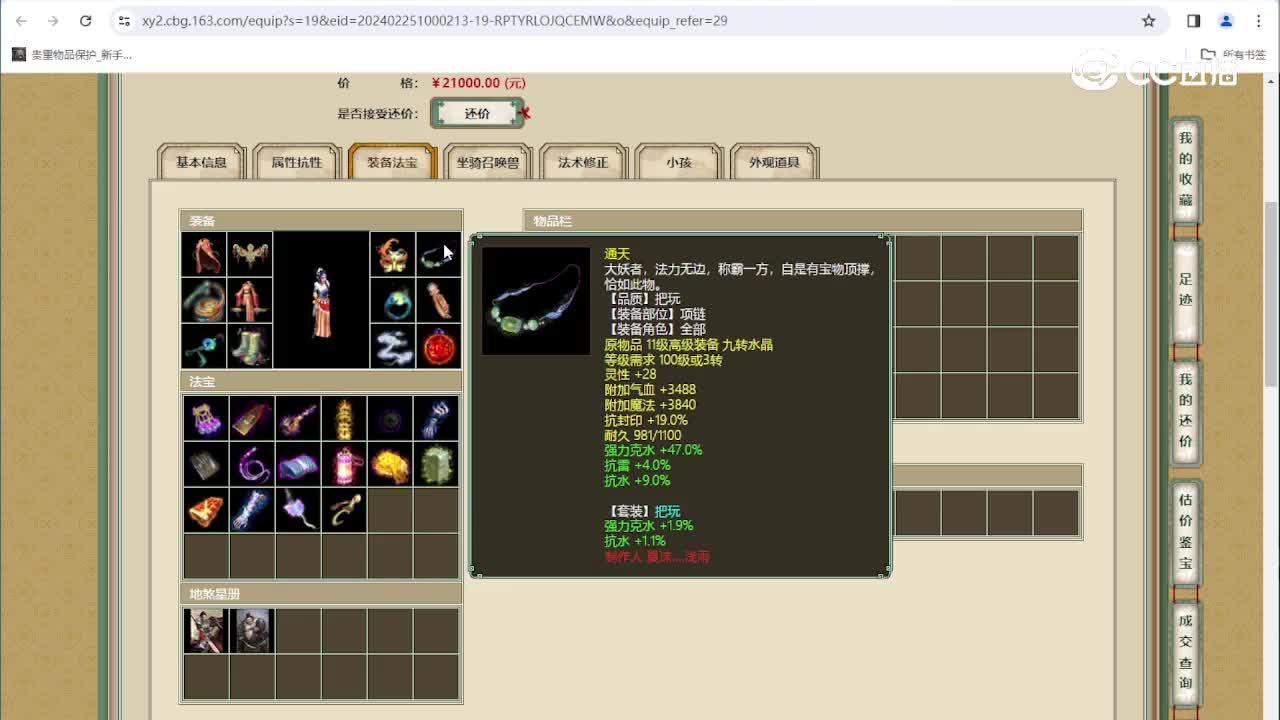The width and height of the screenshot is (1280, 720).
Task: Switch to the 外观道具 tab
Action: coord(775,162)
